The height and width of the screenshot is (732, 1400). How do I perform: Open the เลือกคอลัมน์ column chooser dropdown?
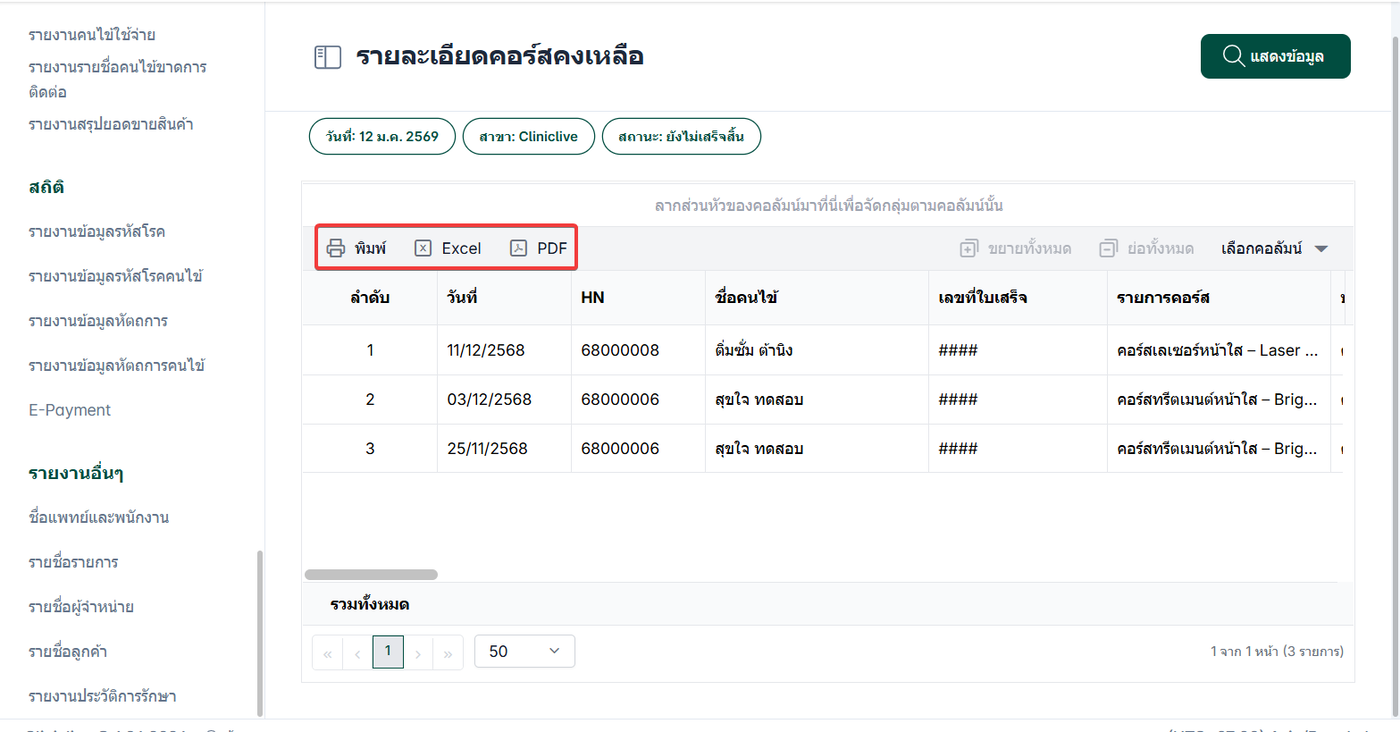coord(1275,248)
